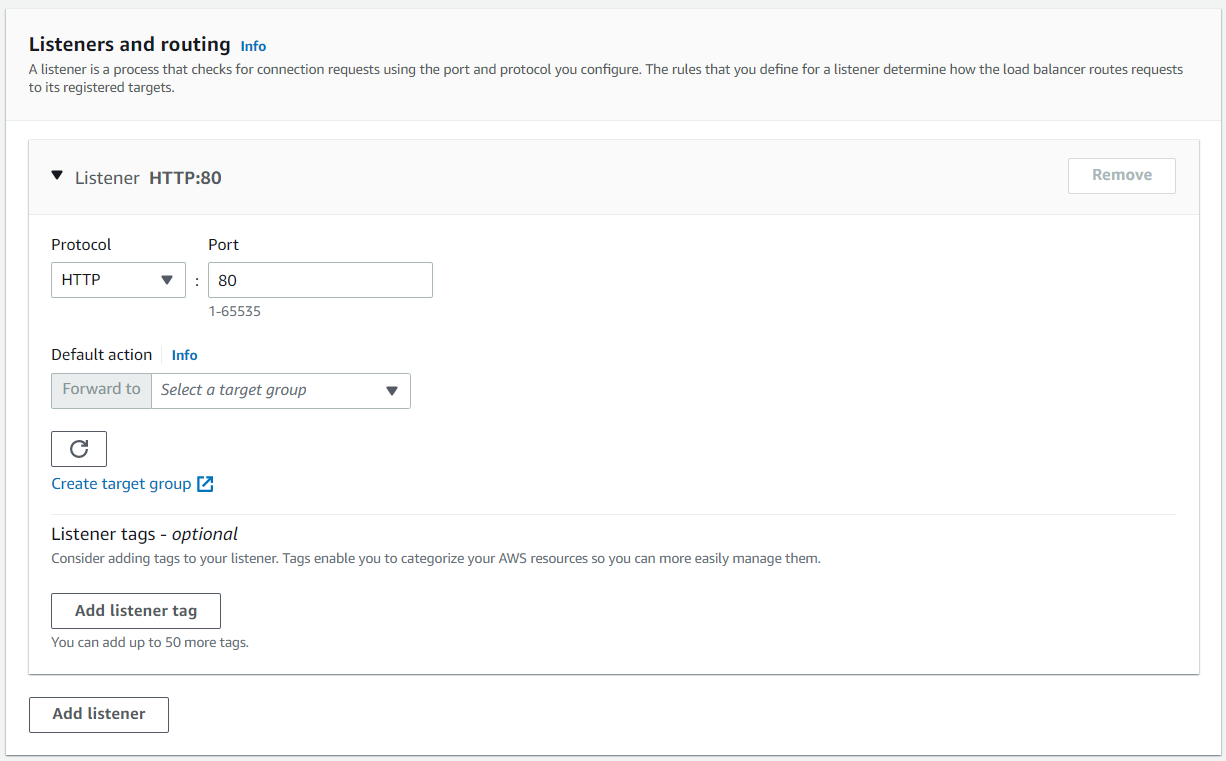Click the Add listener button

(x=99, y=714)
